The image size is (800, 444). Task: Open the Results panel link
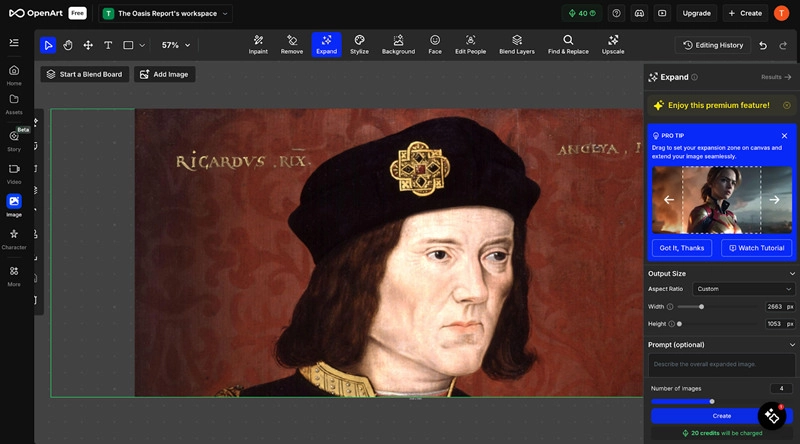(776, 77)
